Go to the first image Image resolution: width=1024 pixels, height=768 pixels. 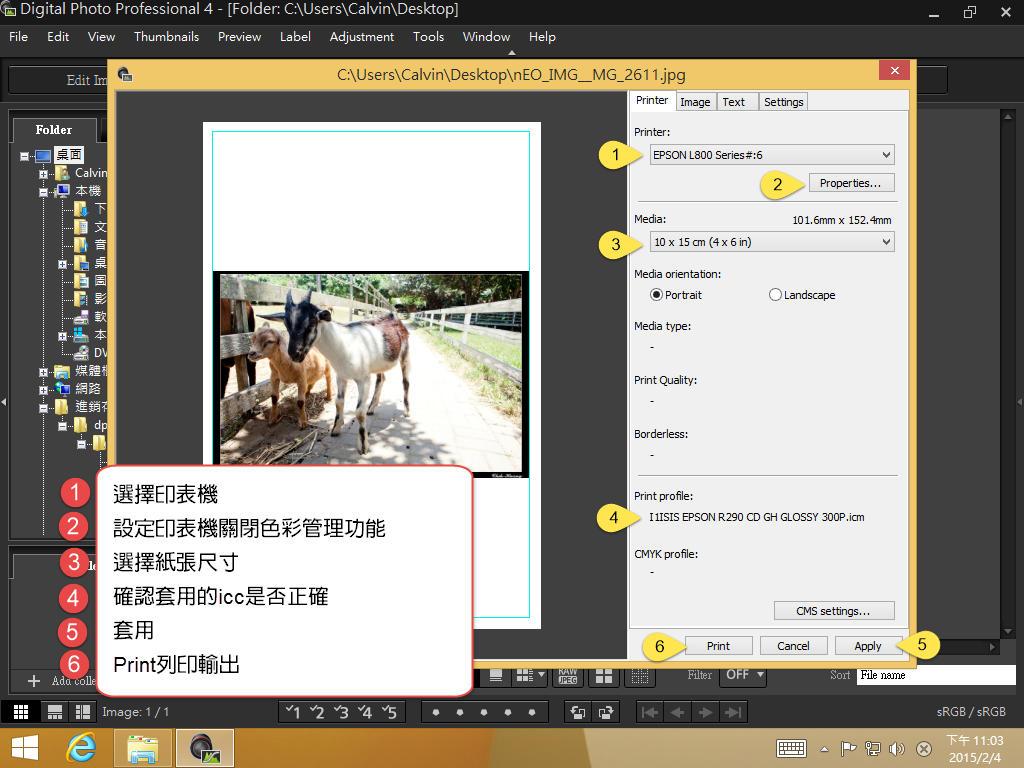click(650, 712)
